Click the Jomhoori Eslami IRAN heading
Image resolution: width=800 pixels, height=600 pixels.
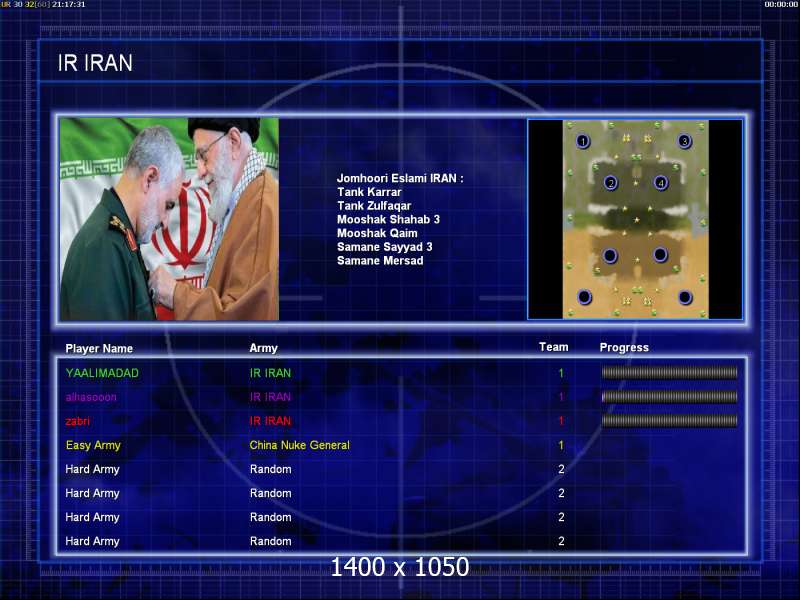400,178
